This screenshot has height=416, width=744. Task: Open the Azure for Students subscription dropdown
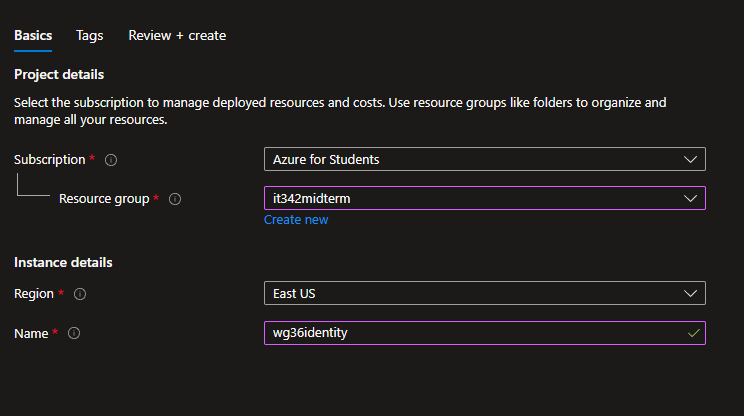(x=470, y=159)
